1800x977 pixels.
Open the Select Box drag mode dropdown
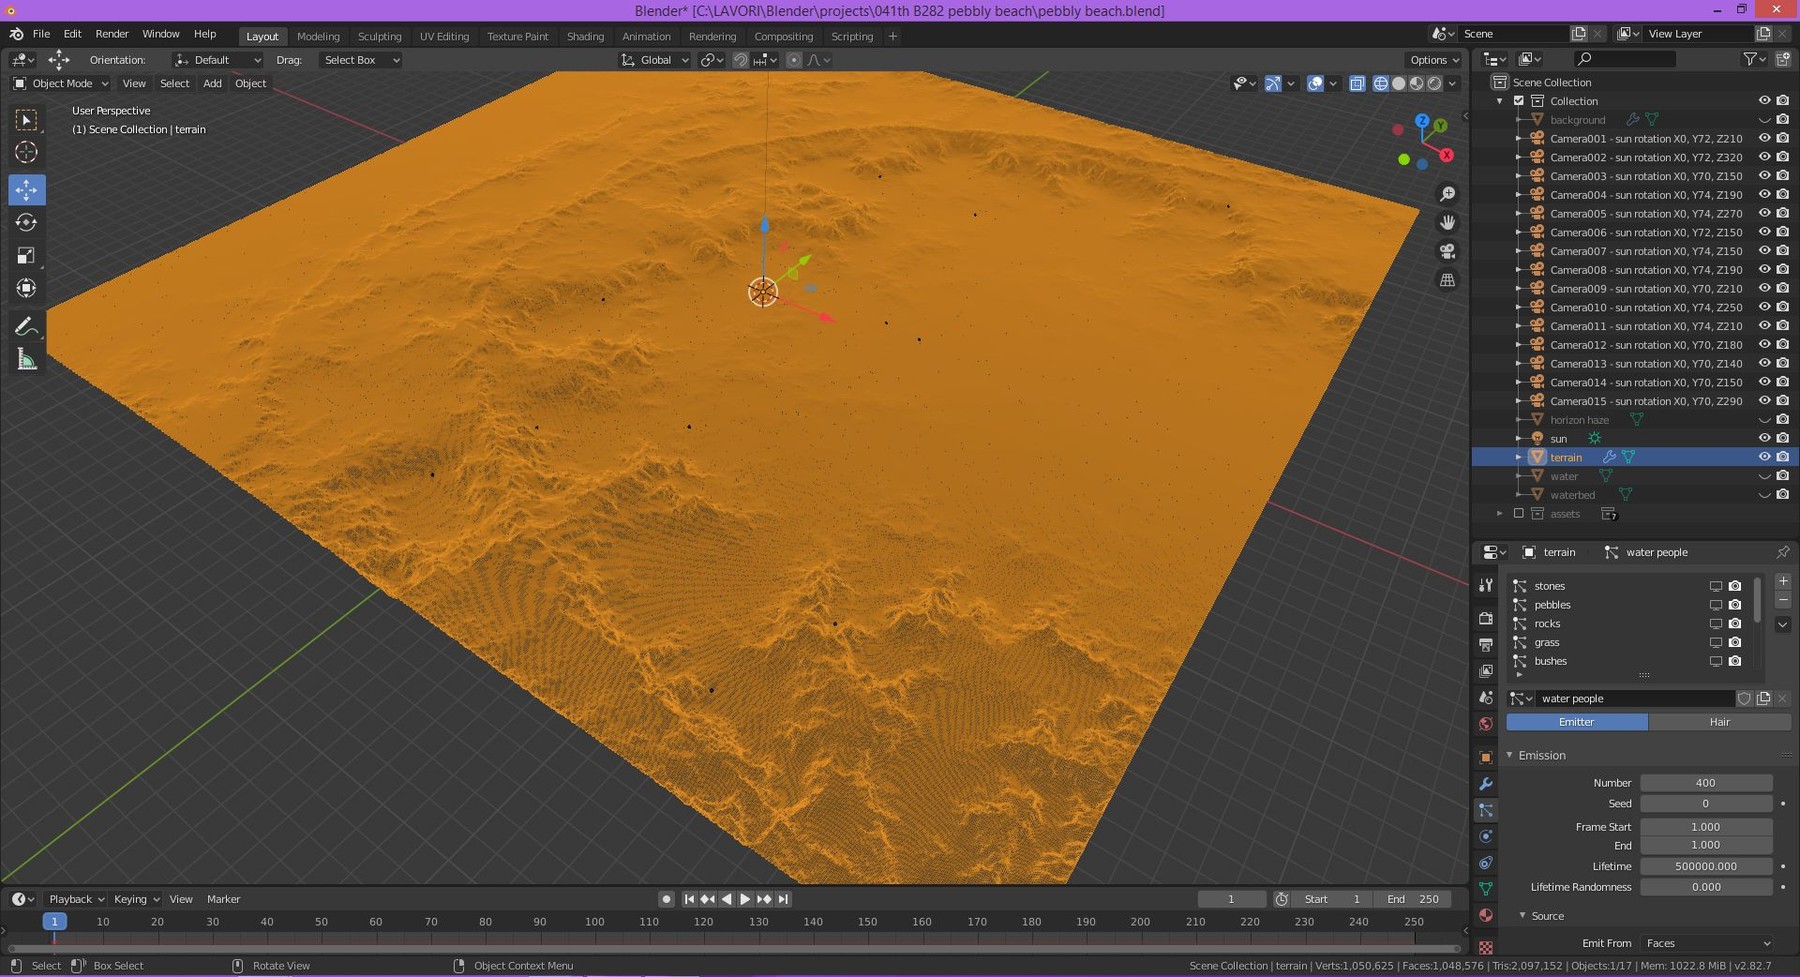pyautogui.click(x=360, y=60)
